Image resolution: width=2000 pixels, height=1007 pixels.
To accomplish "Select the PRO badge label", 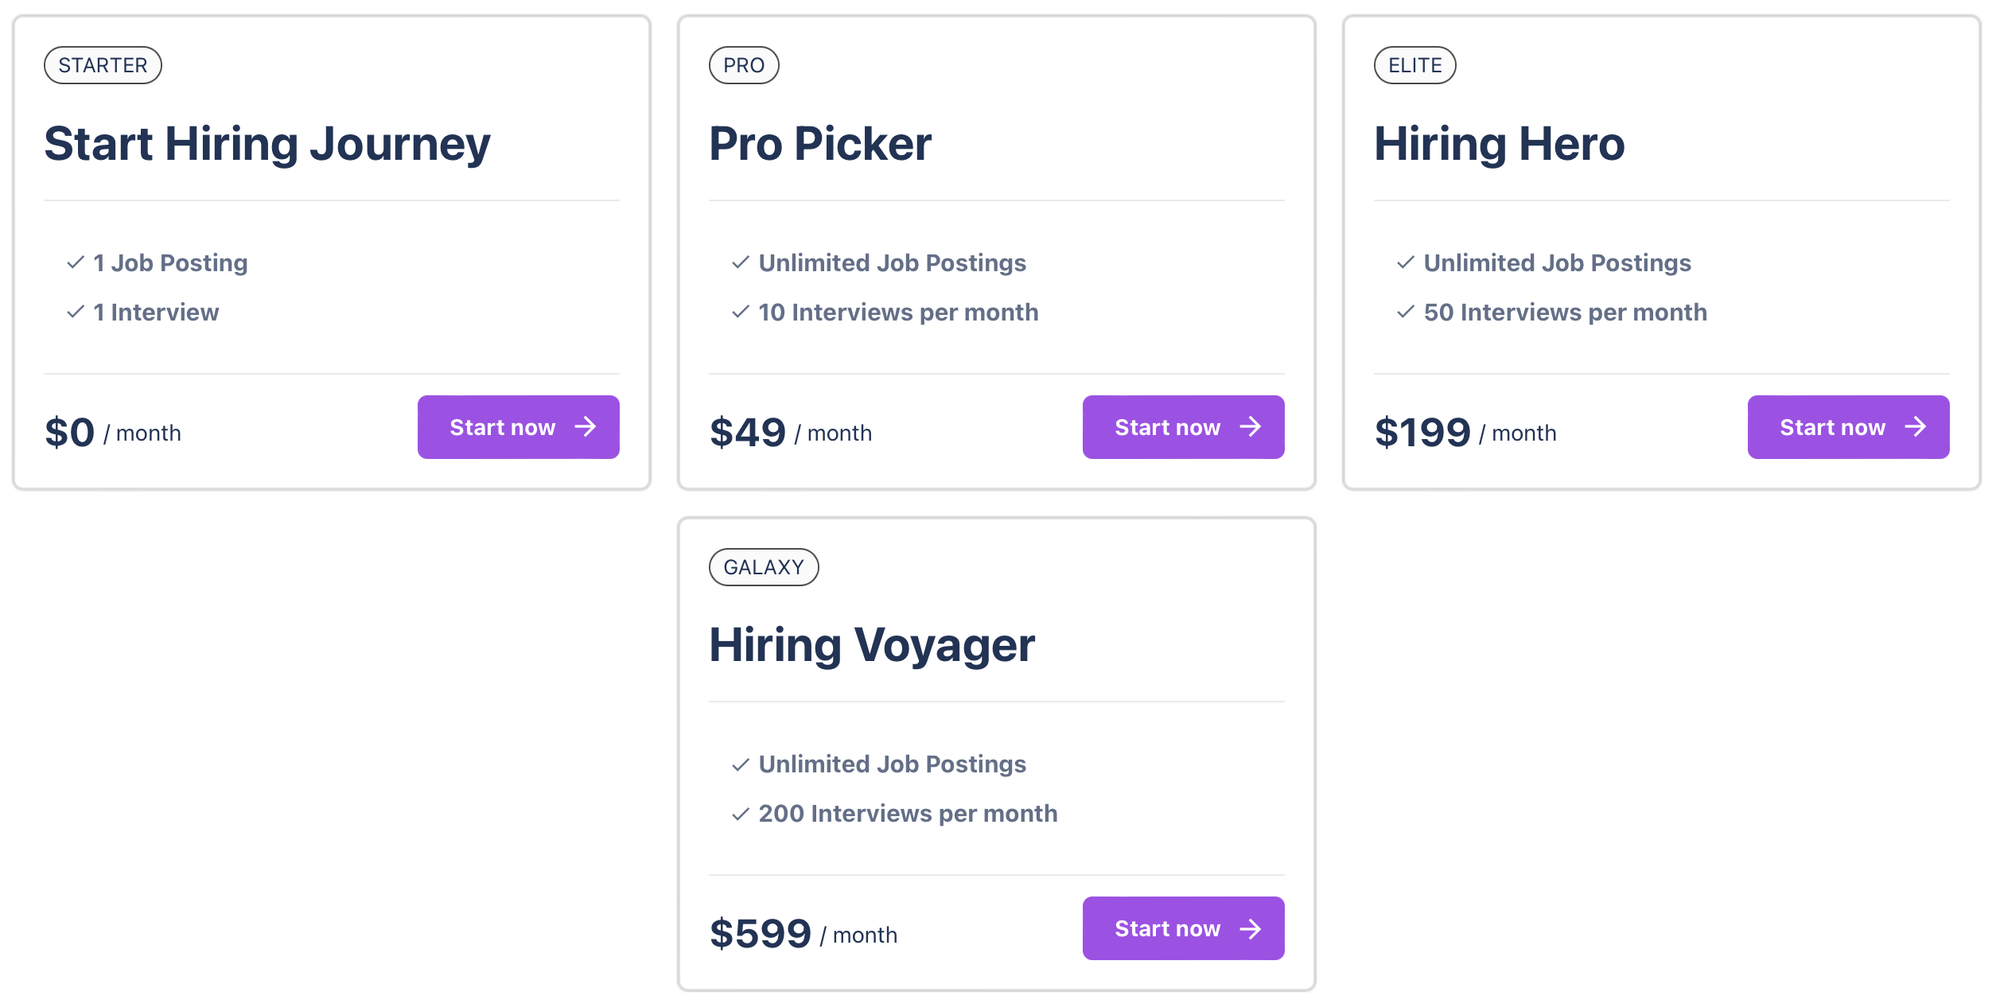I will [744, 65].
